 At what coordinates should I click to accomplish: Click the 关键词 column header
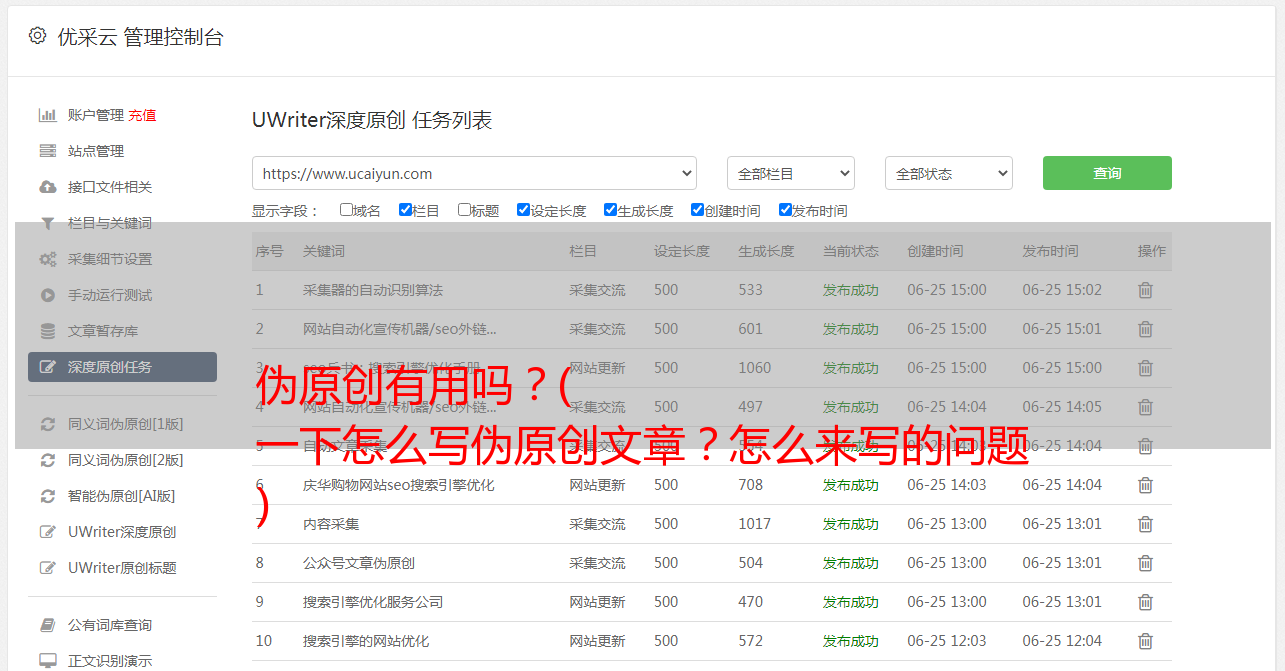coord(324,251)
